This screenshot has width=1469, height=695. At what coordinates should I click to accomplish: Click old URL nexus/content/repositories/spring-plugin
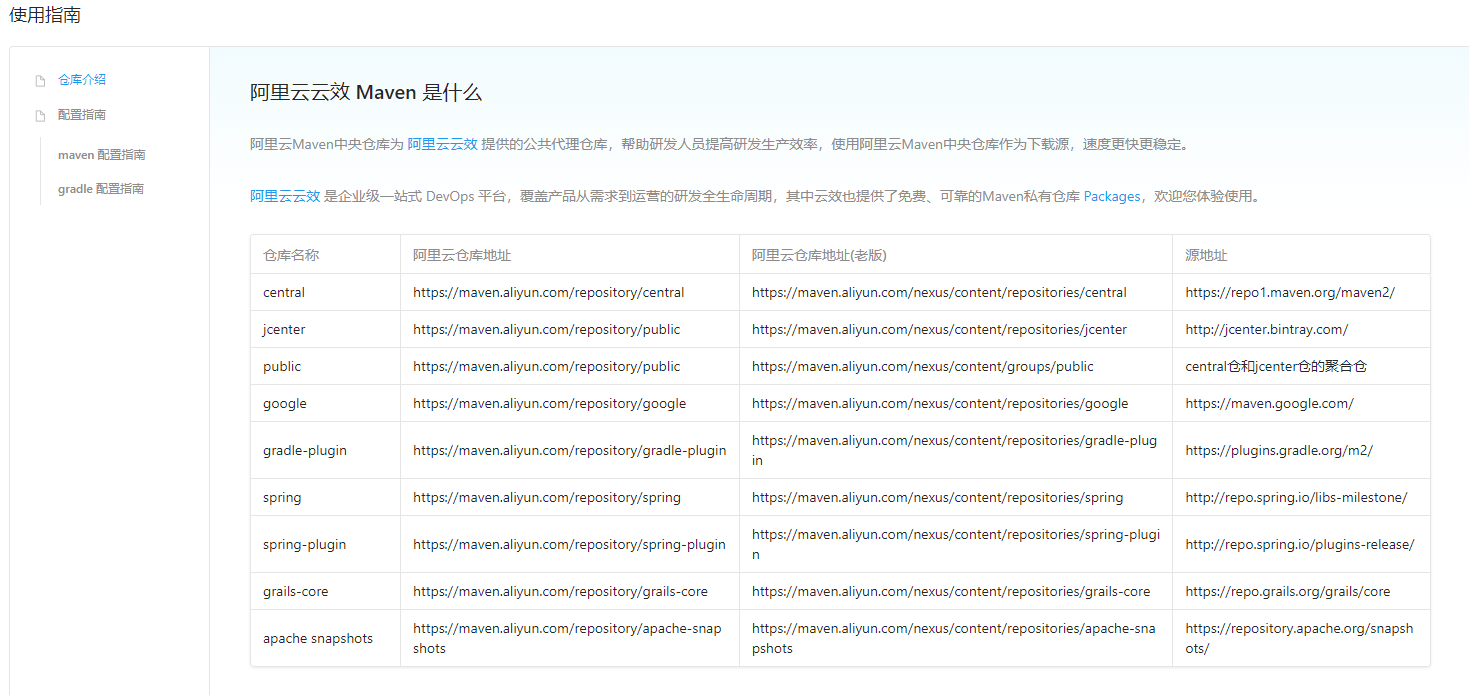pos(956,545)
